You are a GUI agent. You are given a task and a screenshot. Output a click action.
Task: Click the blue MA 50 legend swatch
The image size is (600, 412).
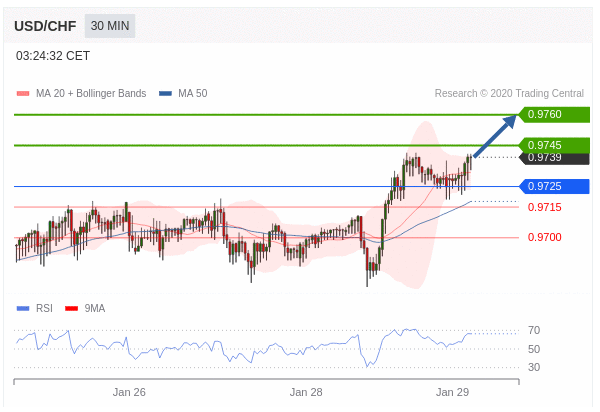click(165, 94)
